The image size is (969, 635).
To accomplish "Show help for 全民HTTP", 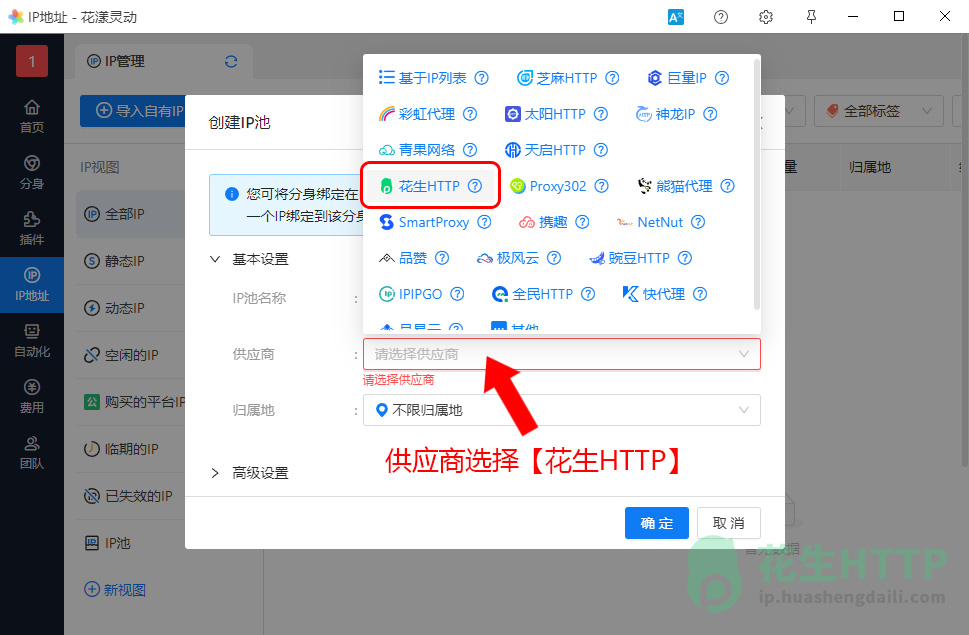I will coord(588,294).
